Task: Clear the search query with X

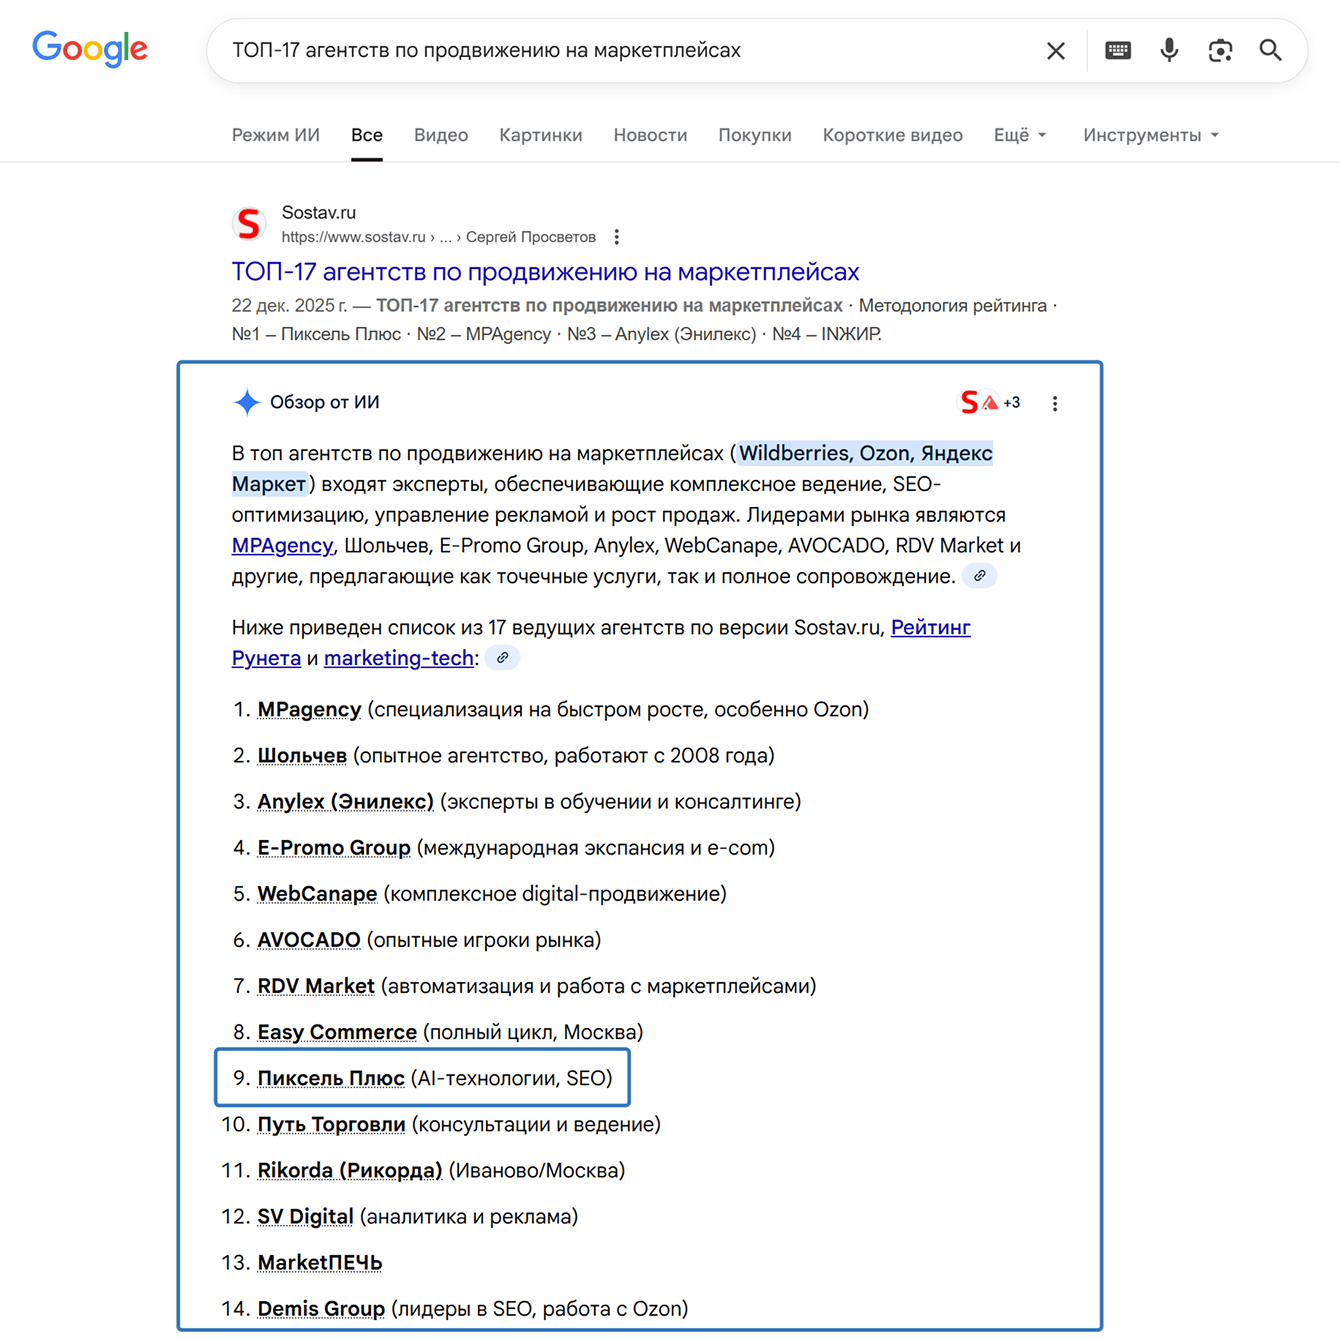Action: 1055,51
